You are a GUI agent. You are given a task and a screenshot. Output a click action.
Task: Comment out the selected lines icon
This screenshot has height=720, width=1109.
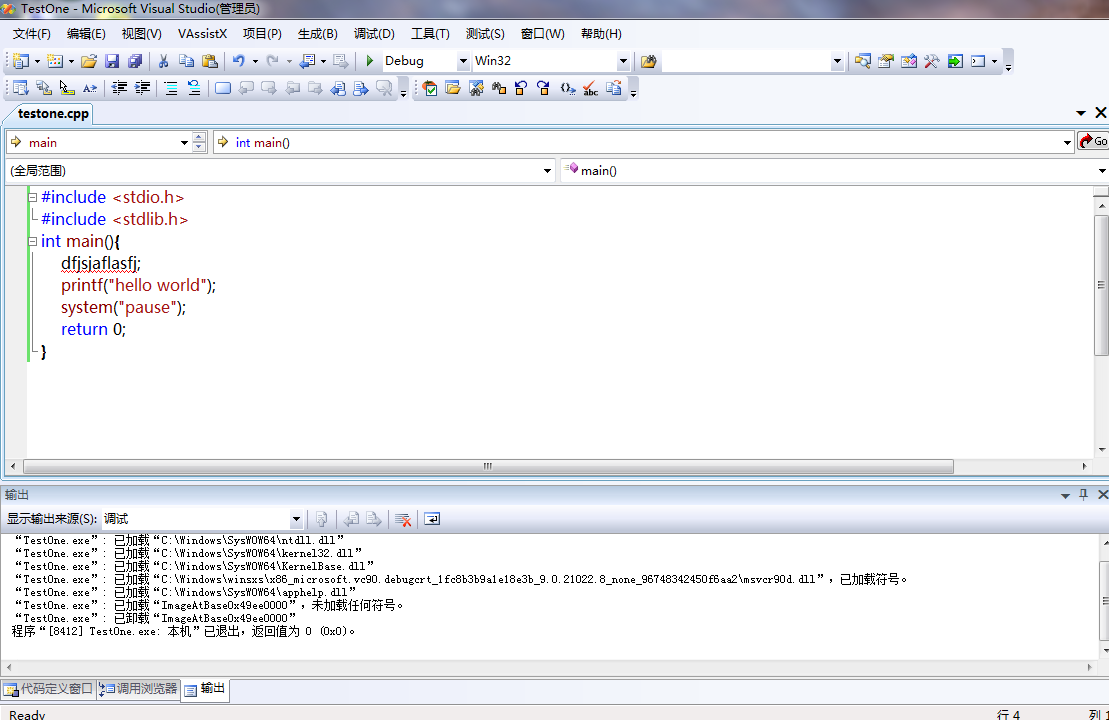point(171,88)
